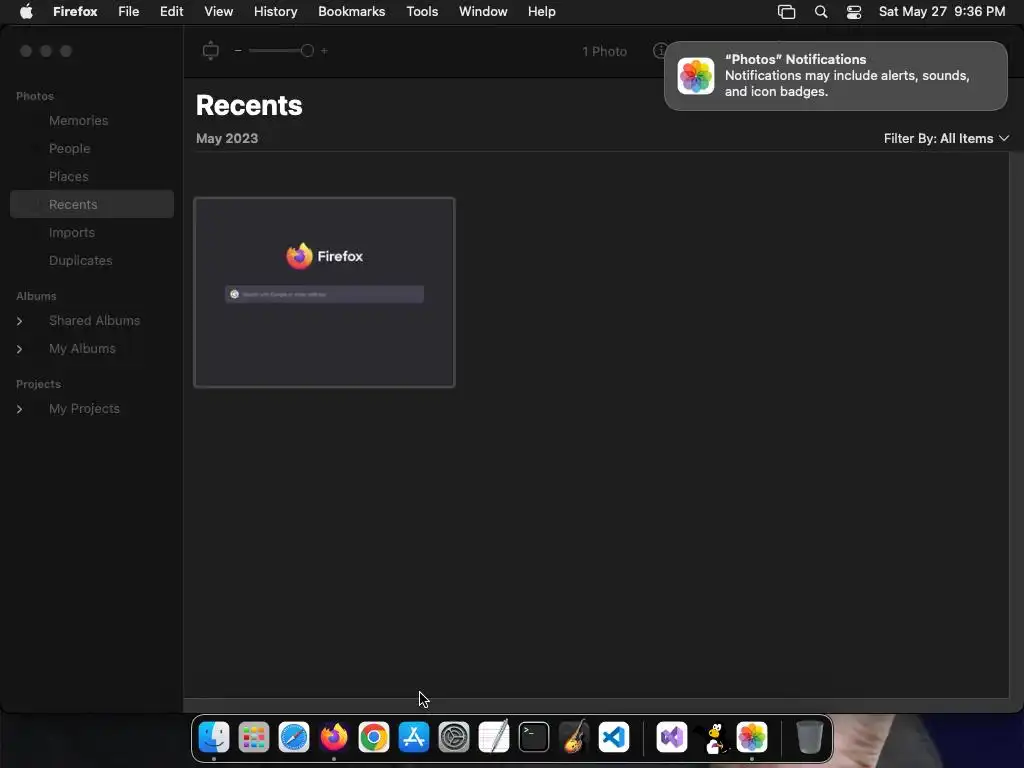
Task: Select Shared Albums label
Action: (x=95, y=321)
